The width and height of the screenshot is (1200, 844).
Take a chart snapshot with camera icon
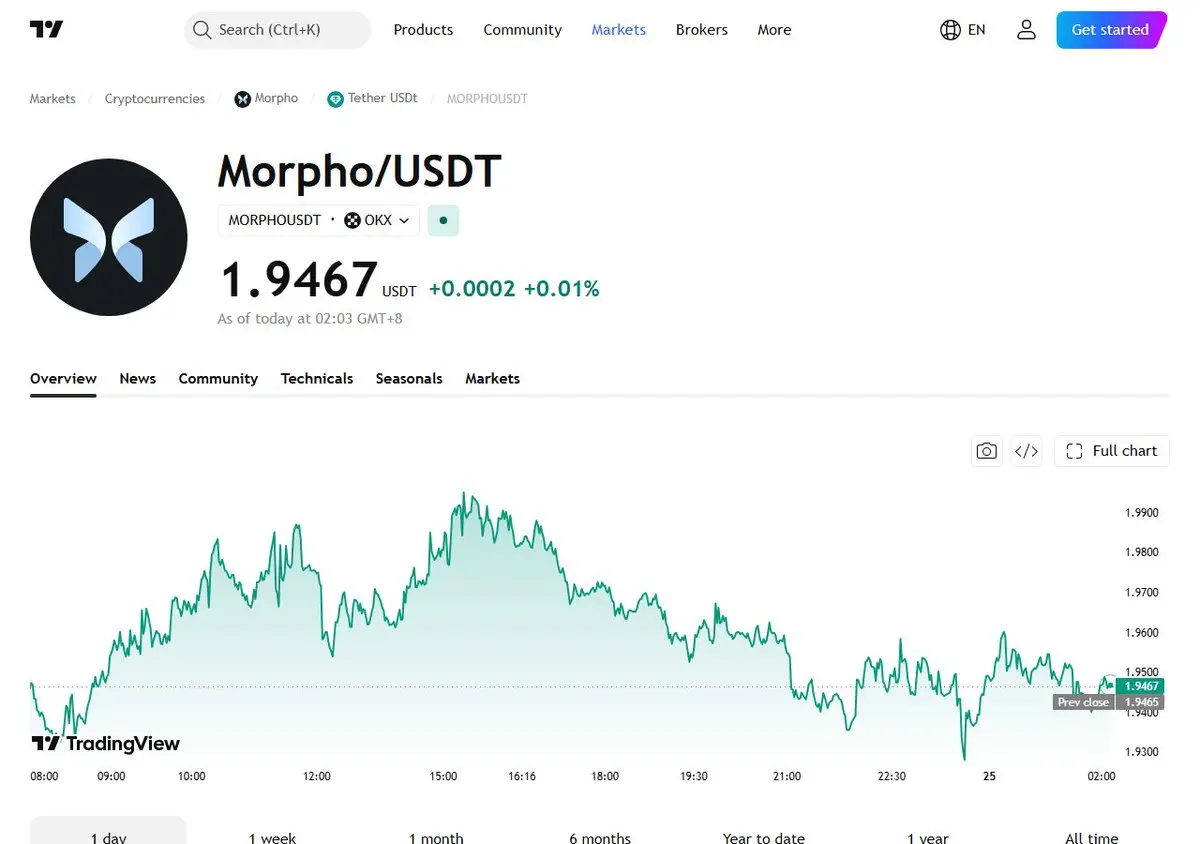click(987, 451)
